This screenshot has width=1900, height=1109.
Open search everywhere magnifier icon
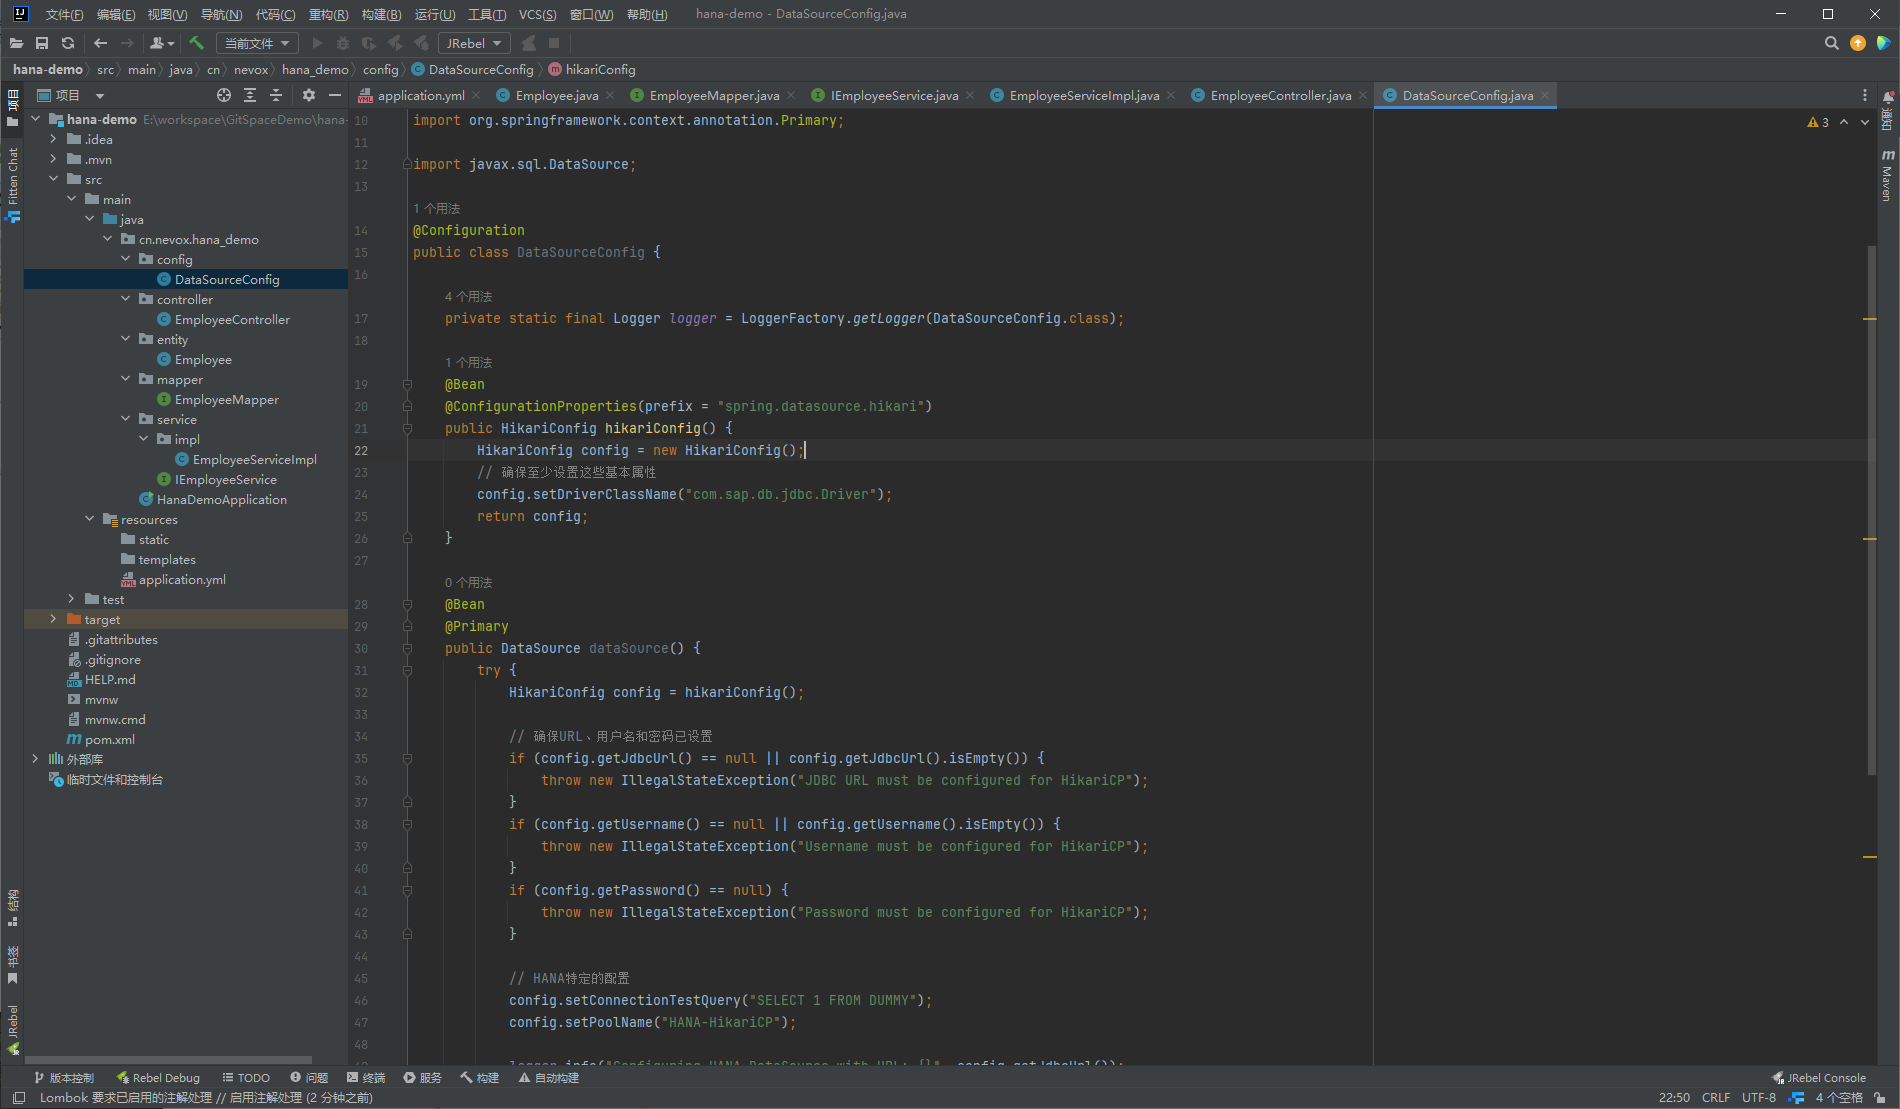pyautogui.click(x=1831, y=43)
